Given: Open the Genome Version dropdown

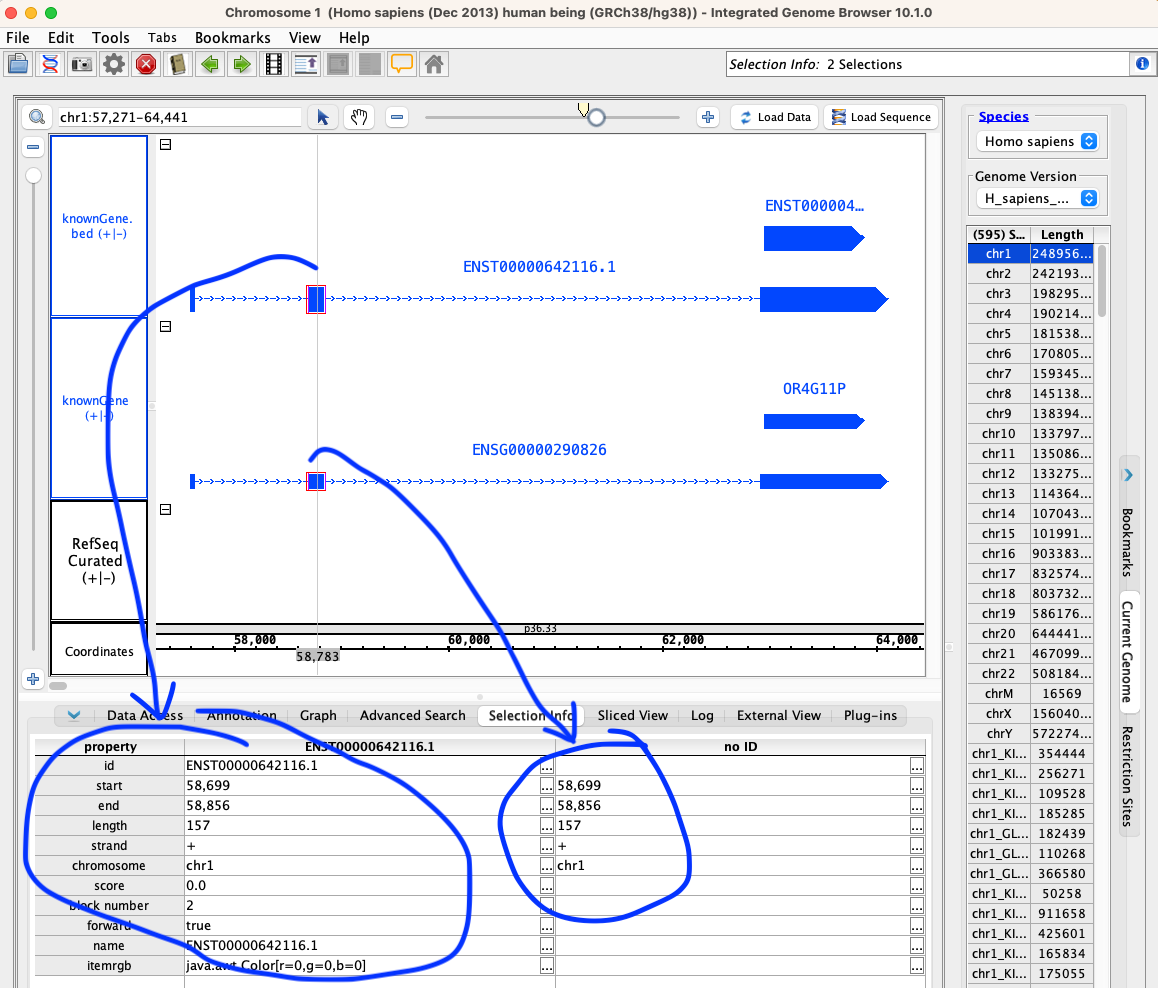Looking at the screenshot, I should [x=1035, y=198].
